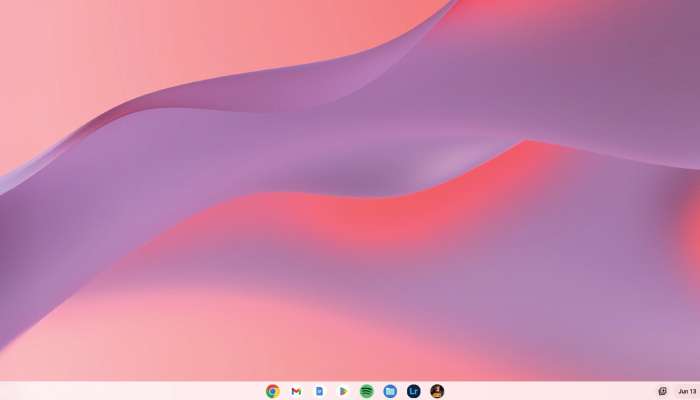The height and width of the screenshot is (400, 700).
Task: Open the last pinned app with character avatar
Action: [x=437, y=391]
